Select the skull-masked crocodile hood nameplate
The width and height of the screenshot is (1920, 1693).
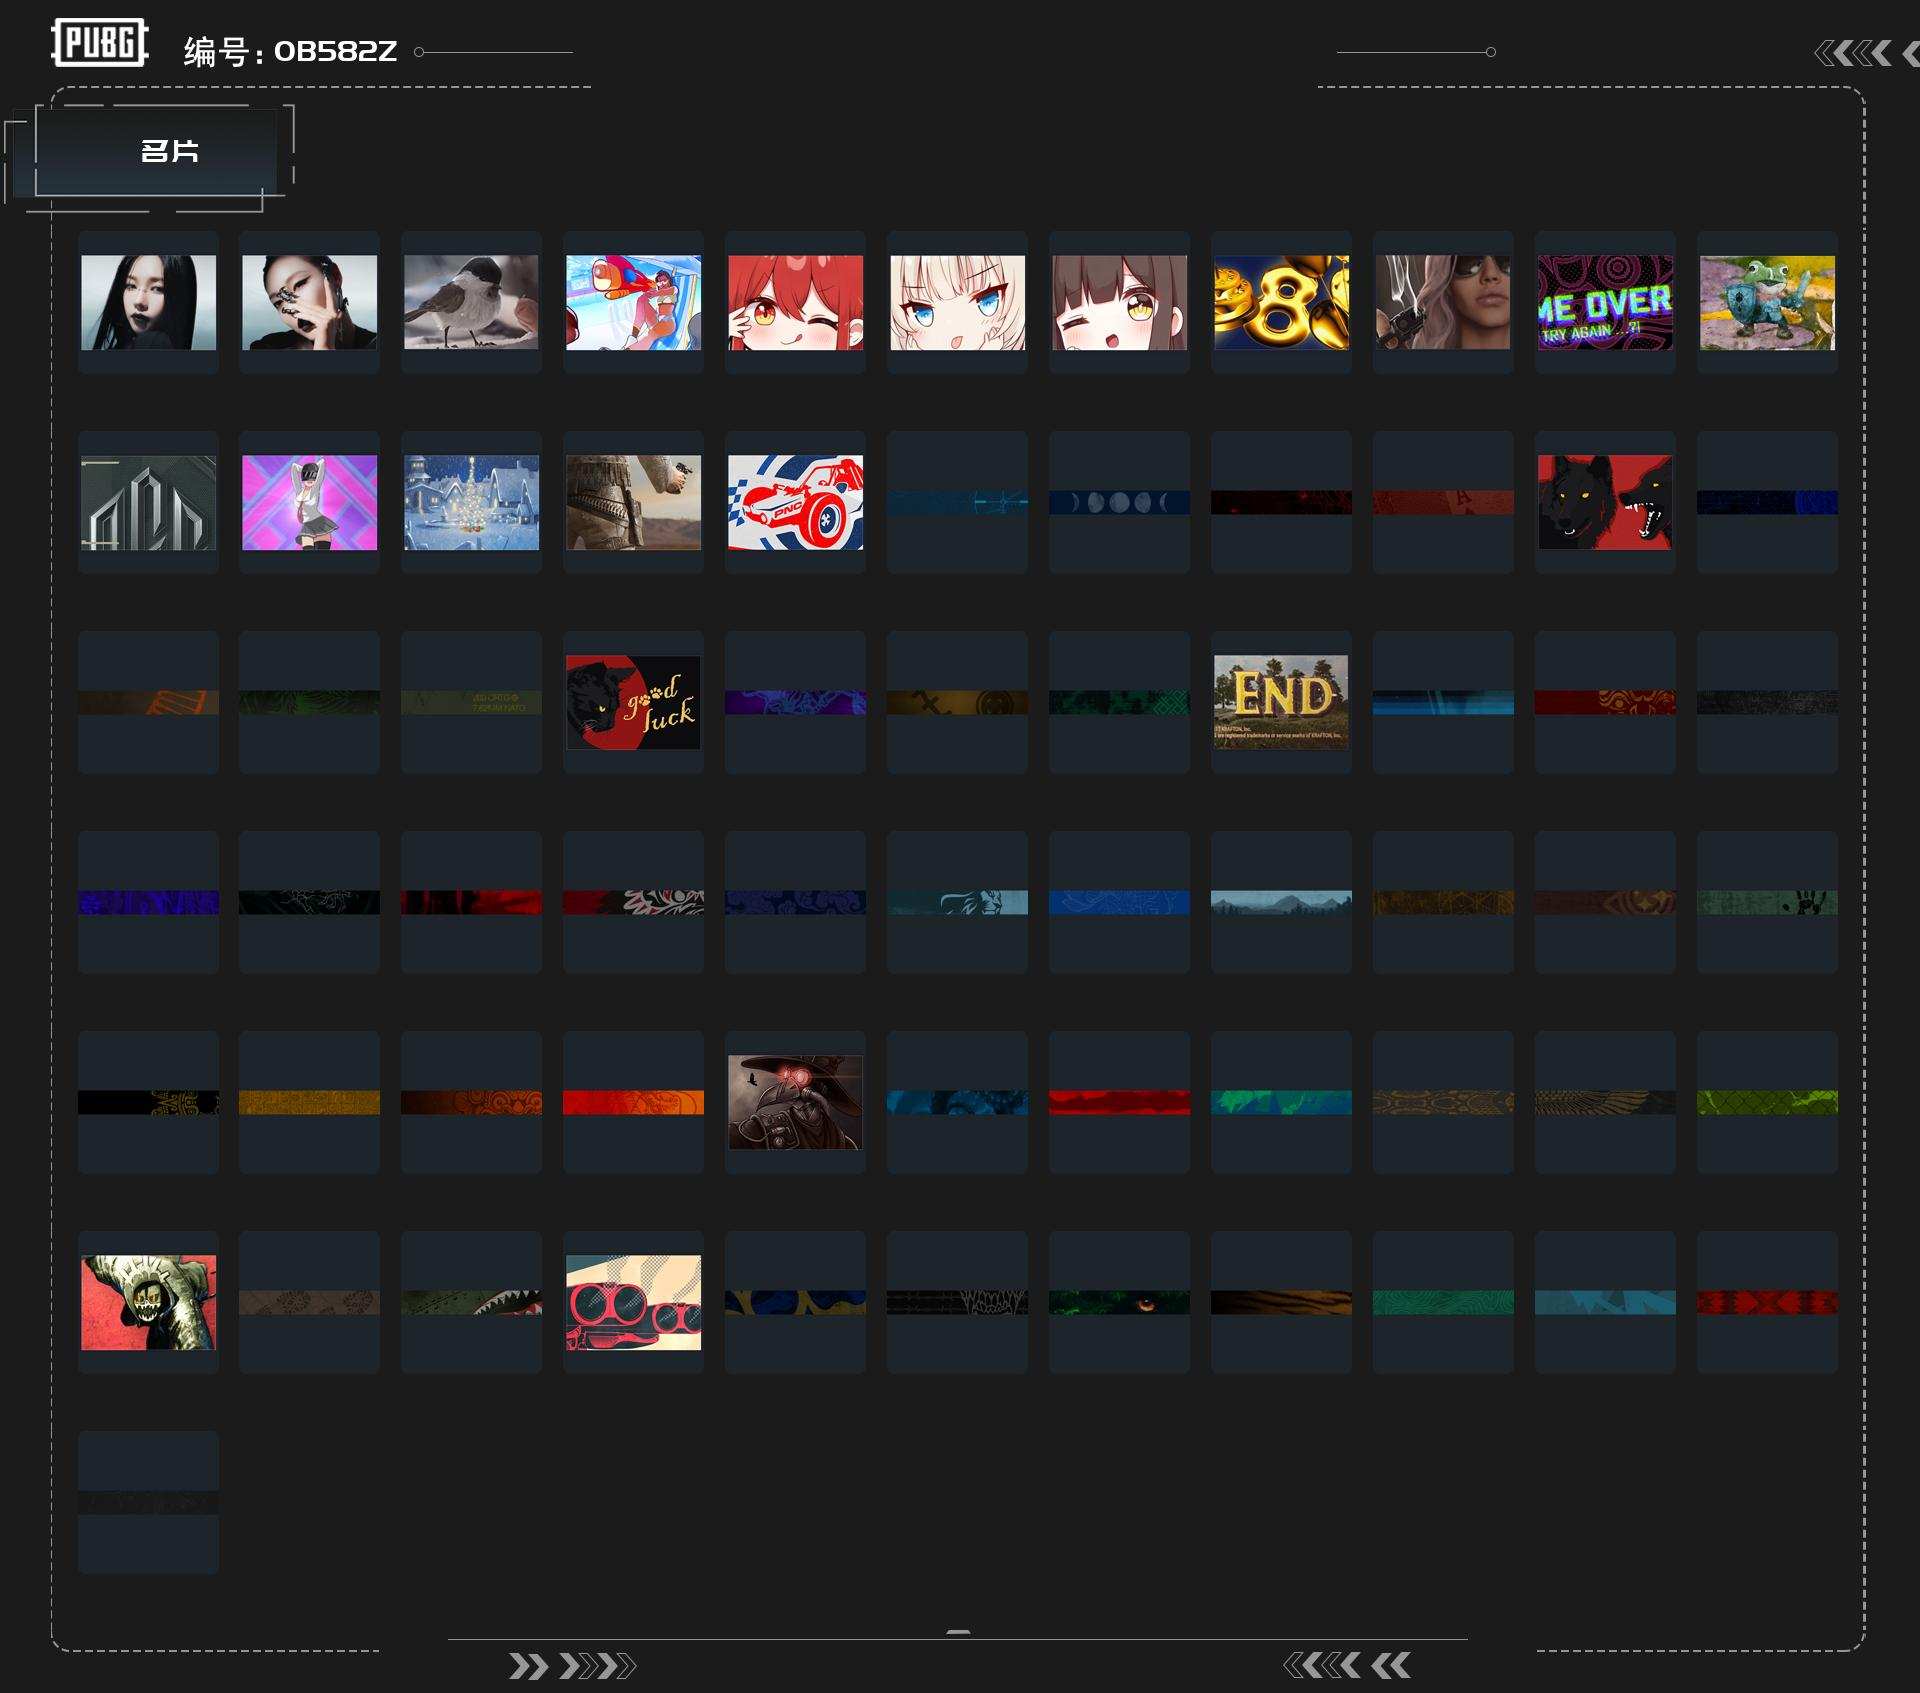click(x=148, y=1302)
